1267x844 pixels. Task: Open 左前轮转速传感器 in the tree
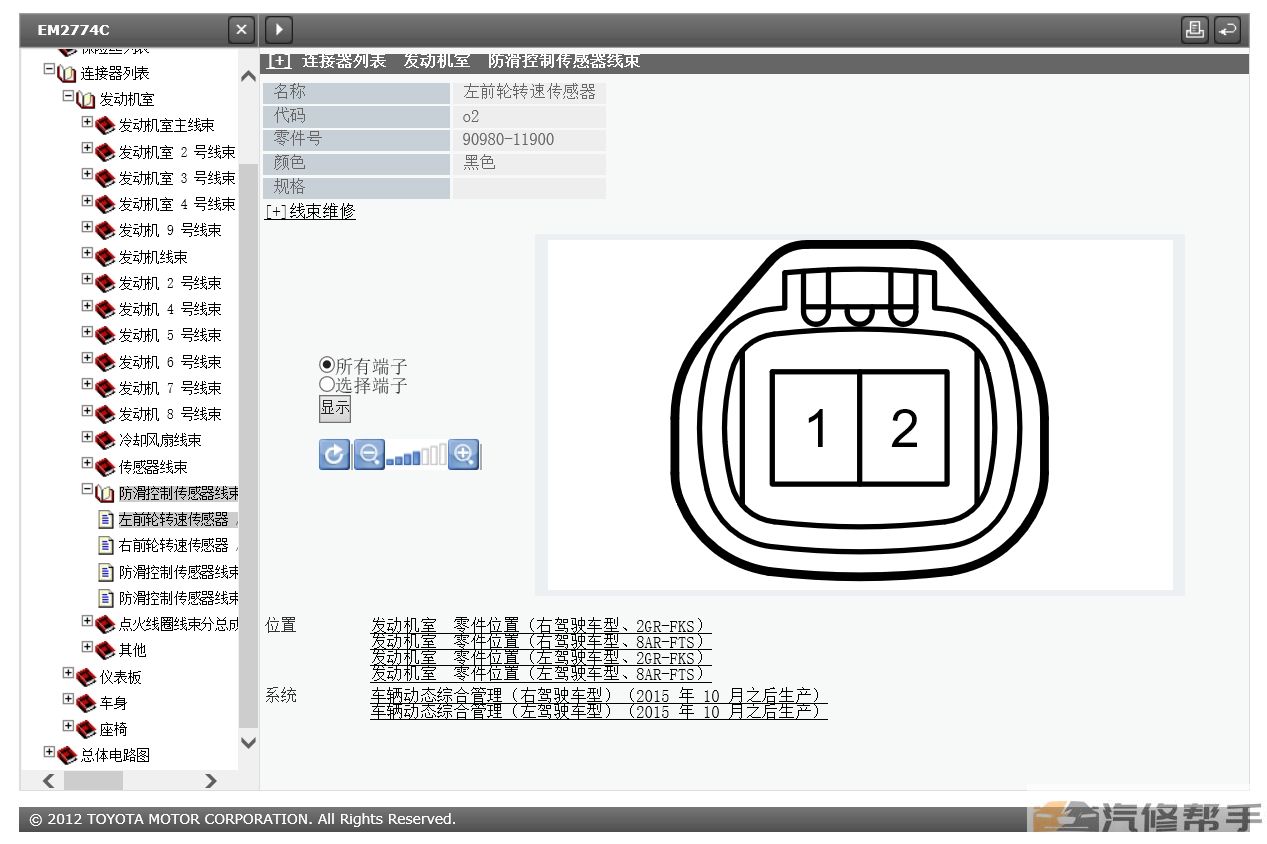(173, 519)
